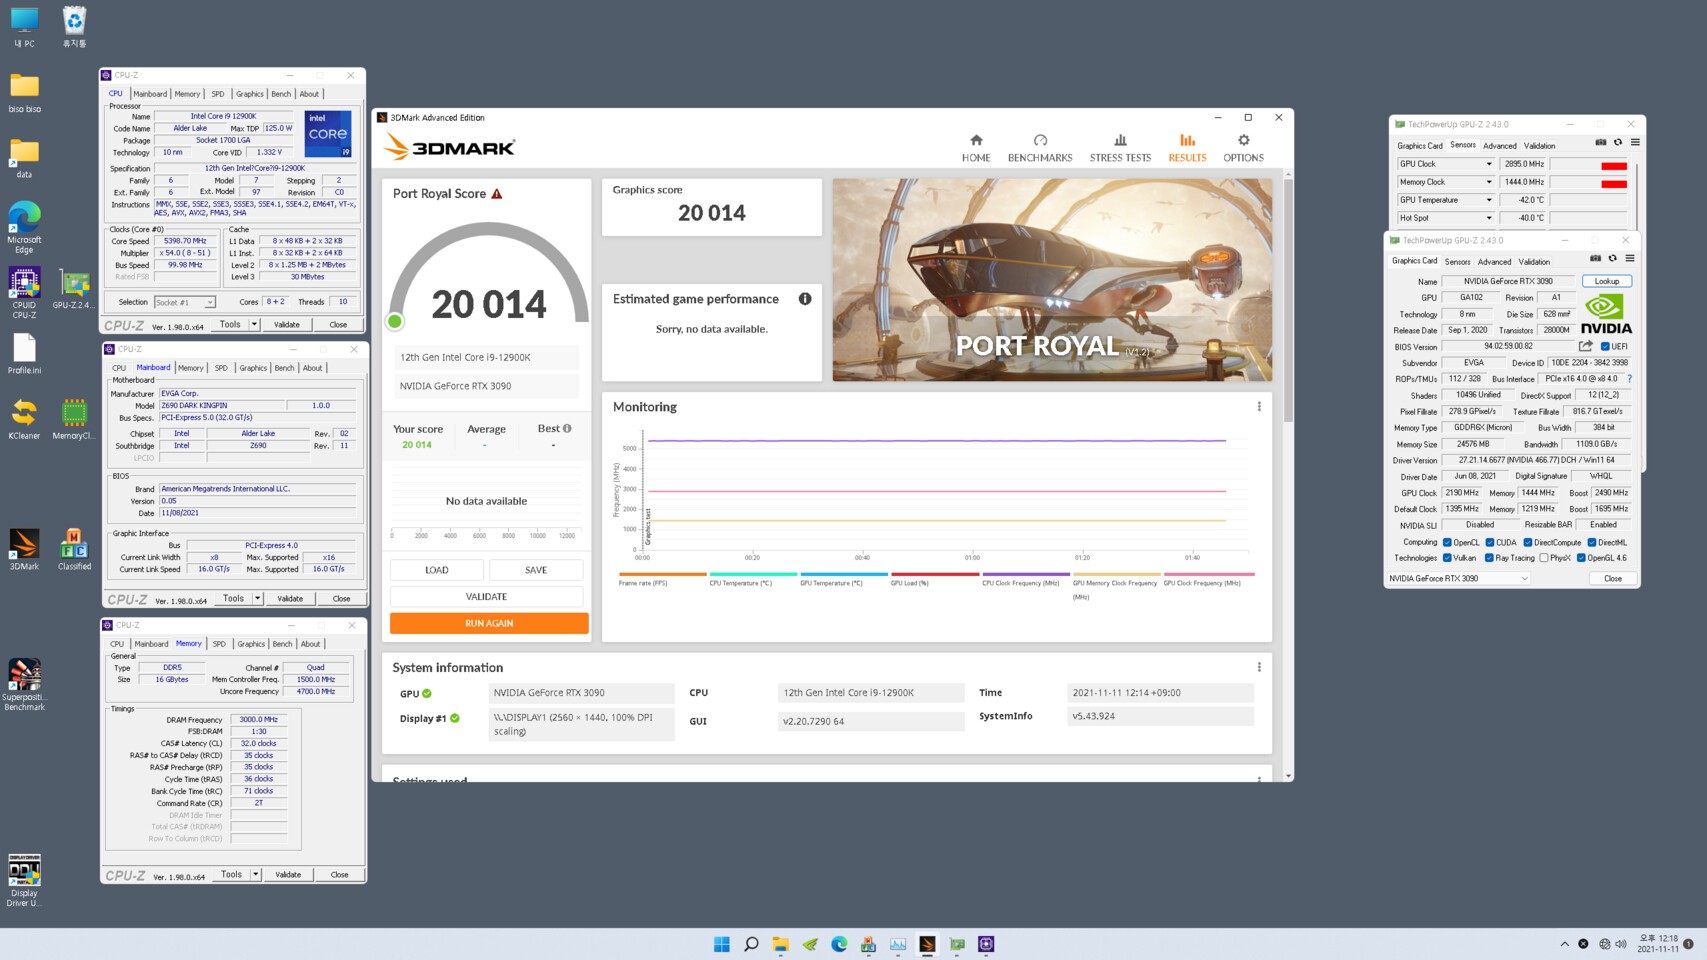Screen dimensions: 1707x960
Task: Click the warning triangle beside Port Royal Score
Action: pyautogui.click(x=497, y=193)
